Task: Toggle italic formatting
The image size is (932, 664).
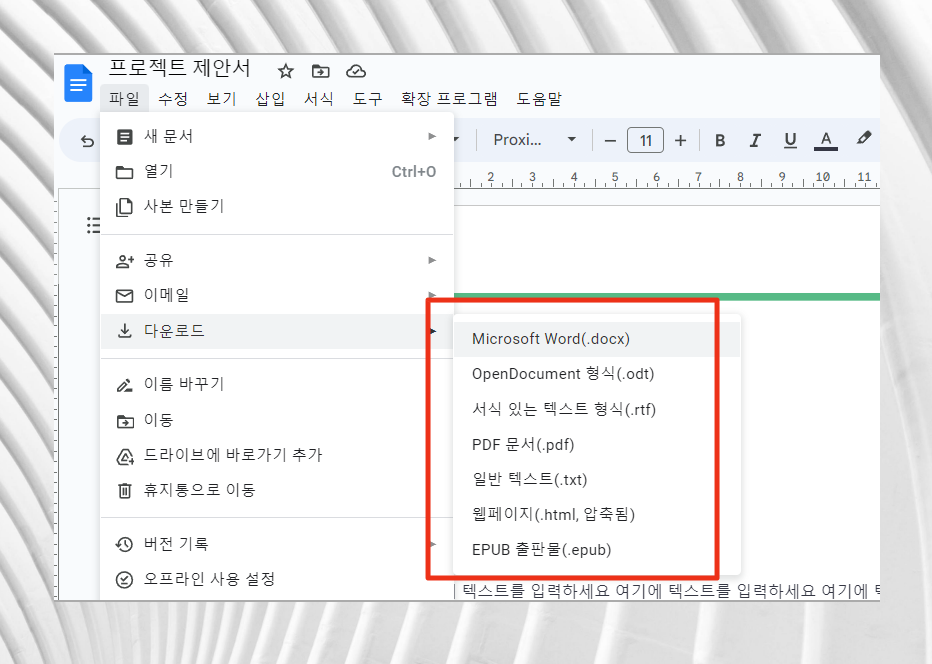Action: (x=755, y=140)
